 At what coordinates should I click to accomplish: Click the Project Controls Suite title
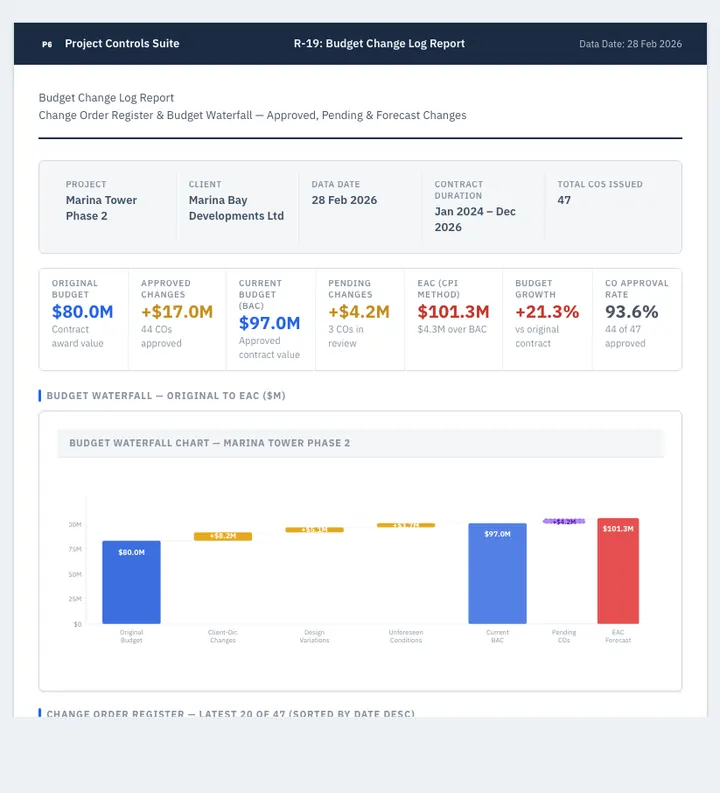[x=122, y=43]
